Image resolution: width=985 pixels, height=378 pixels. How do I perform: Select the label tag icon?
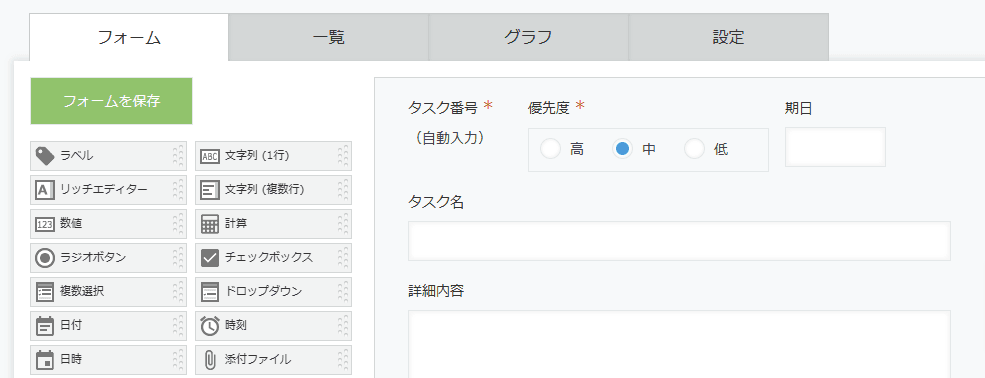click(45, 156)
